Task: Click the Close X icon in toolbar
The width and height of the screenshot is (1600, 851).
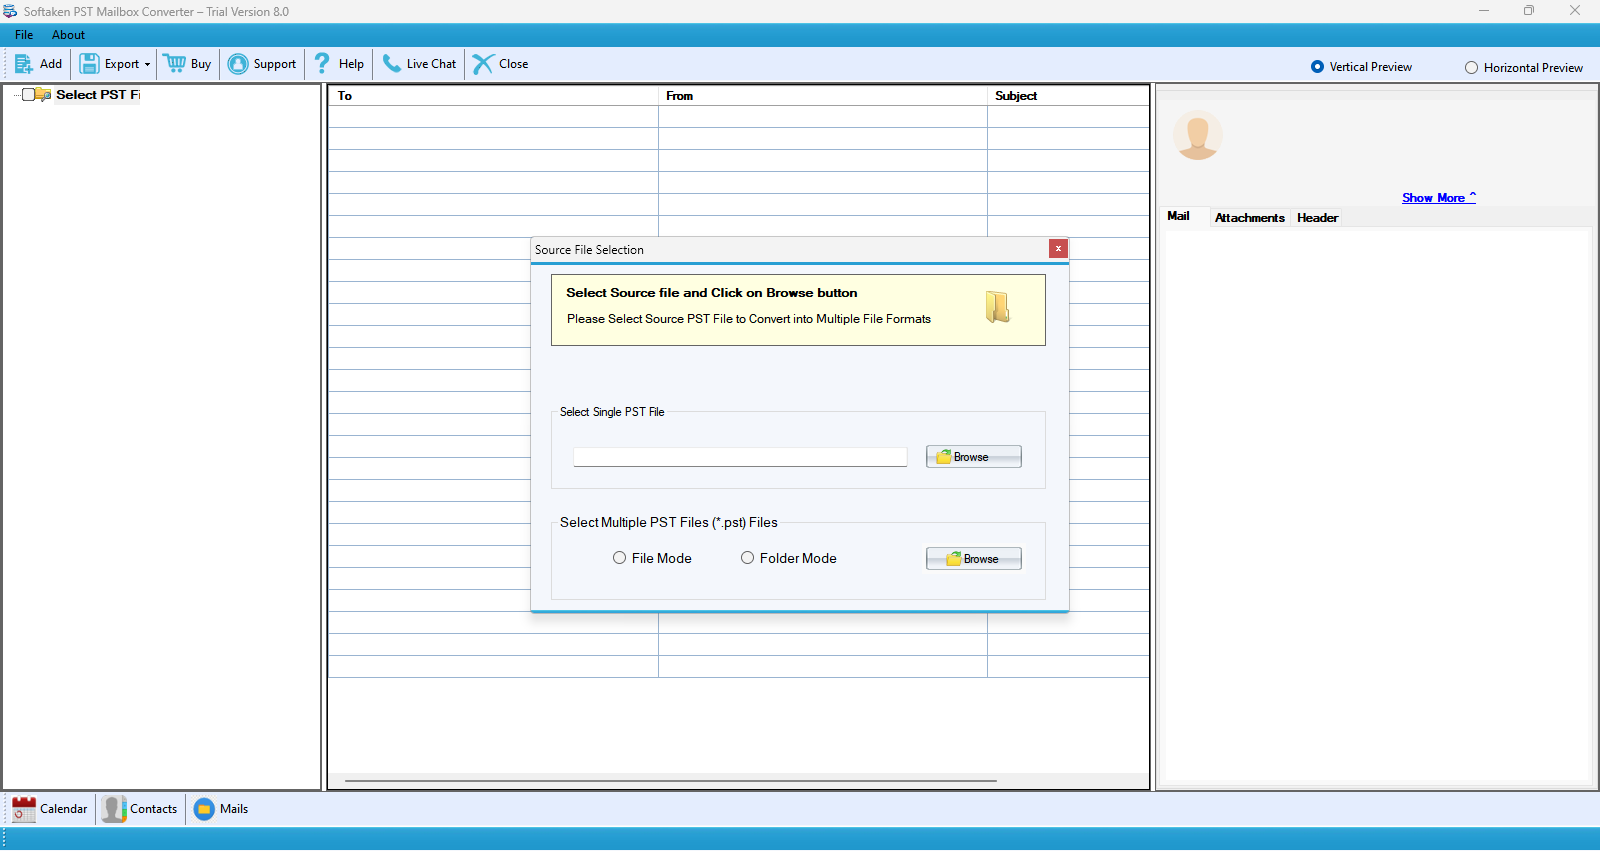Action: click(x=483, y=64)
